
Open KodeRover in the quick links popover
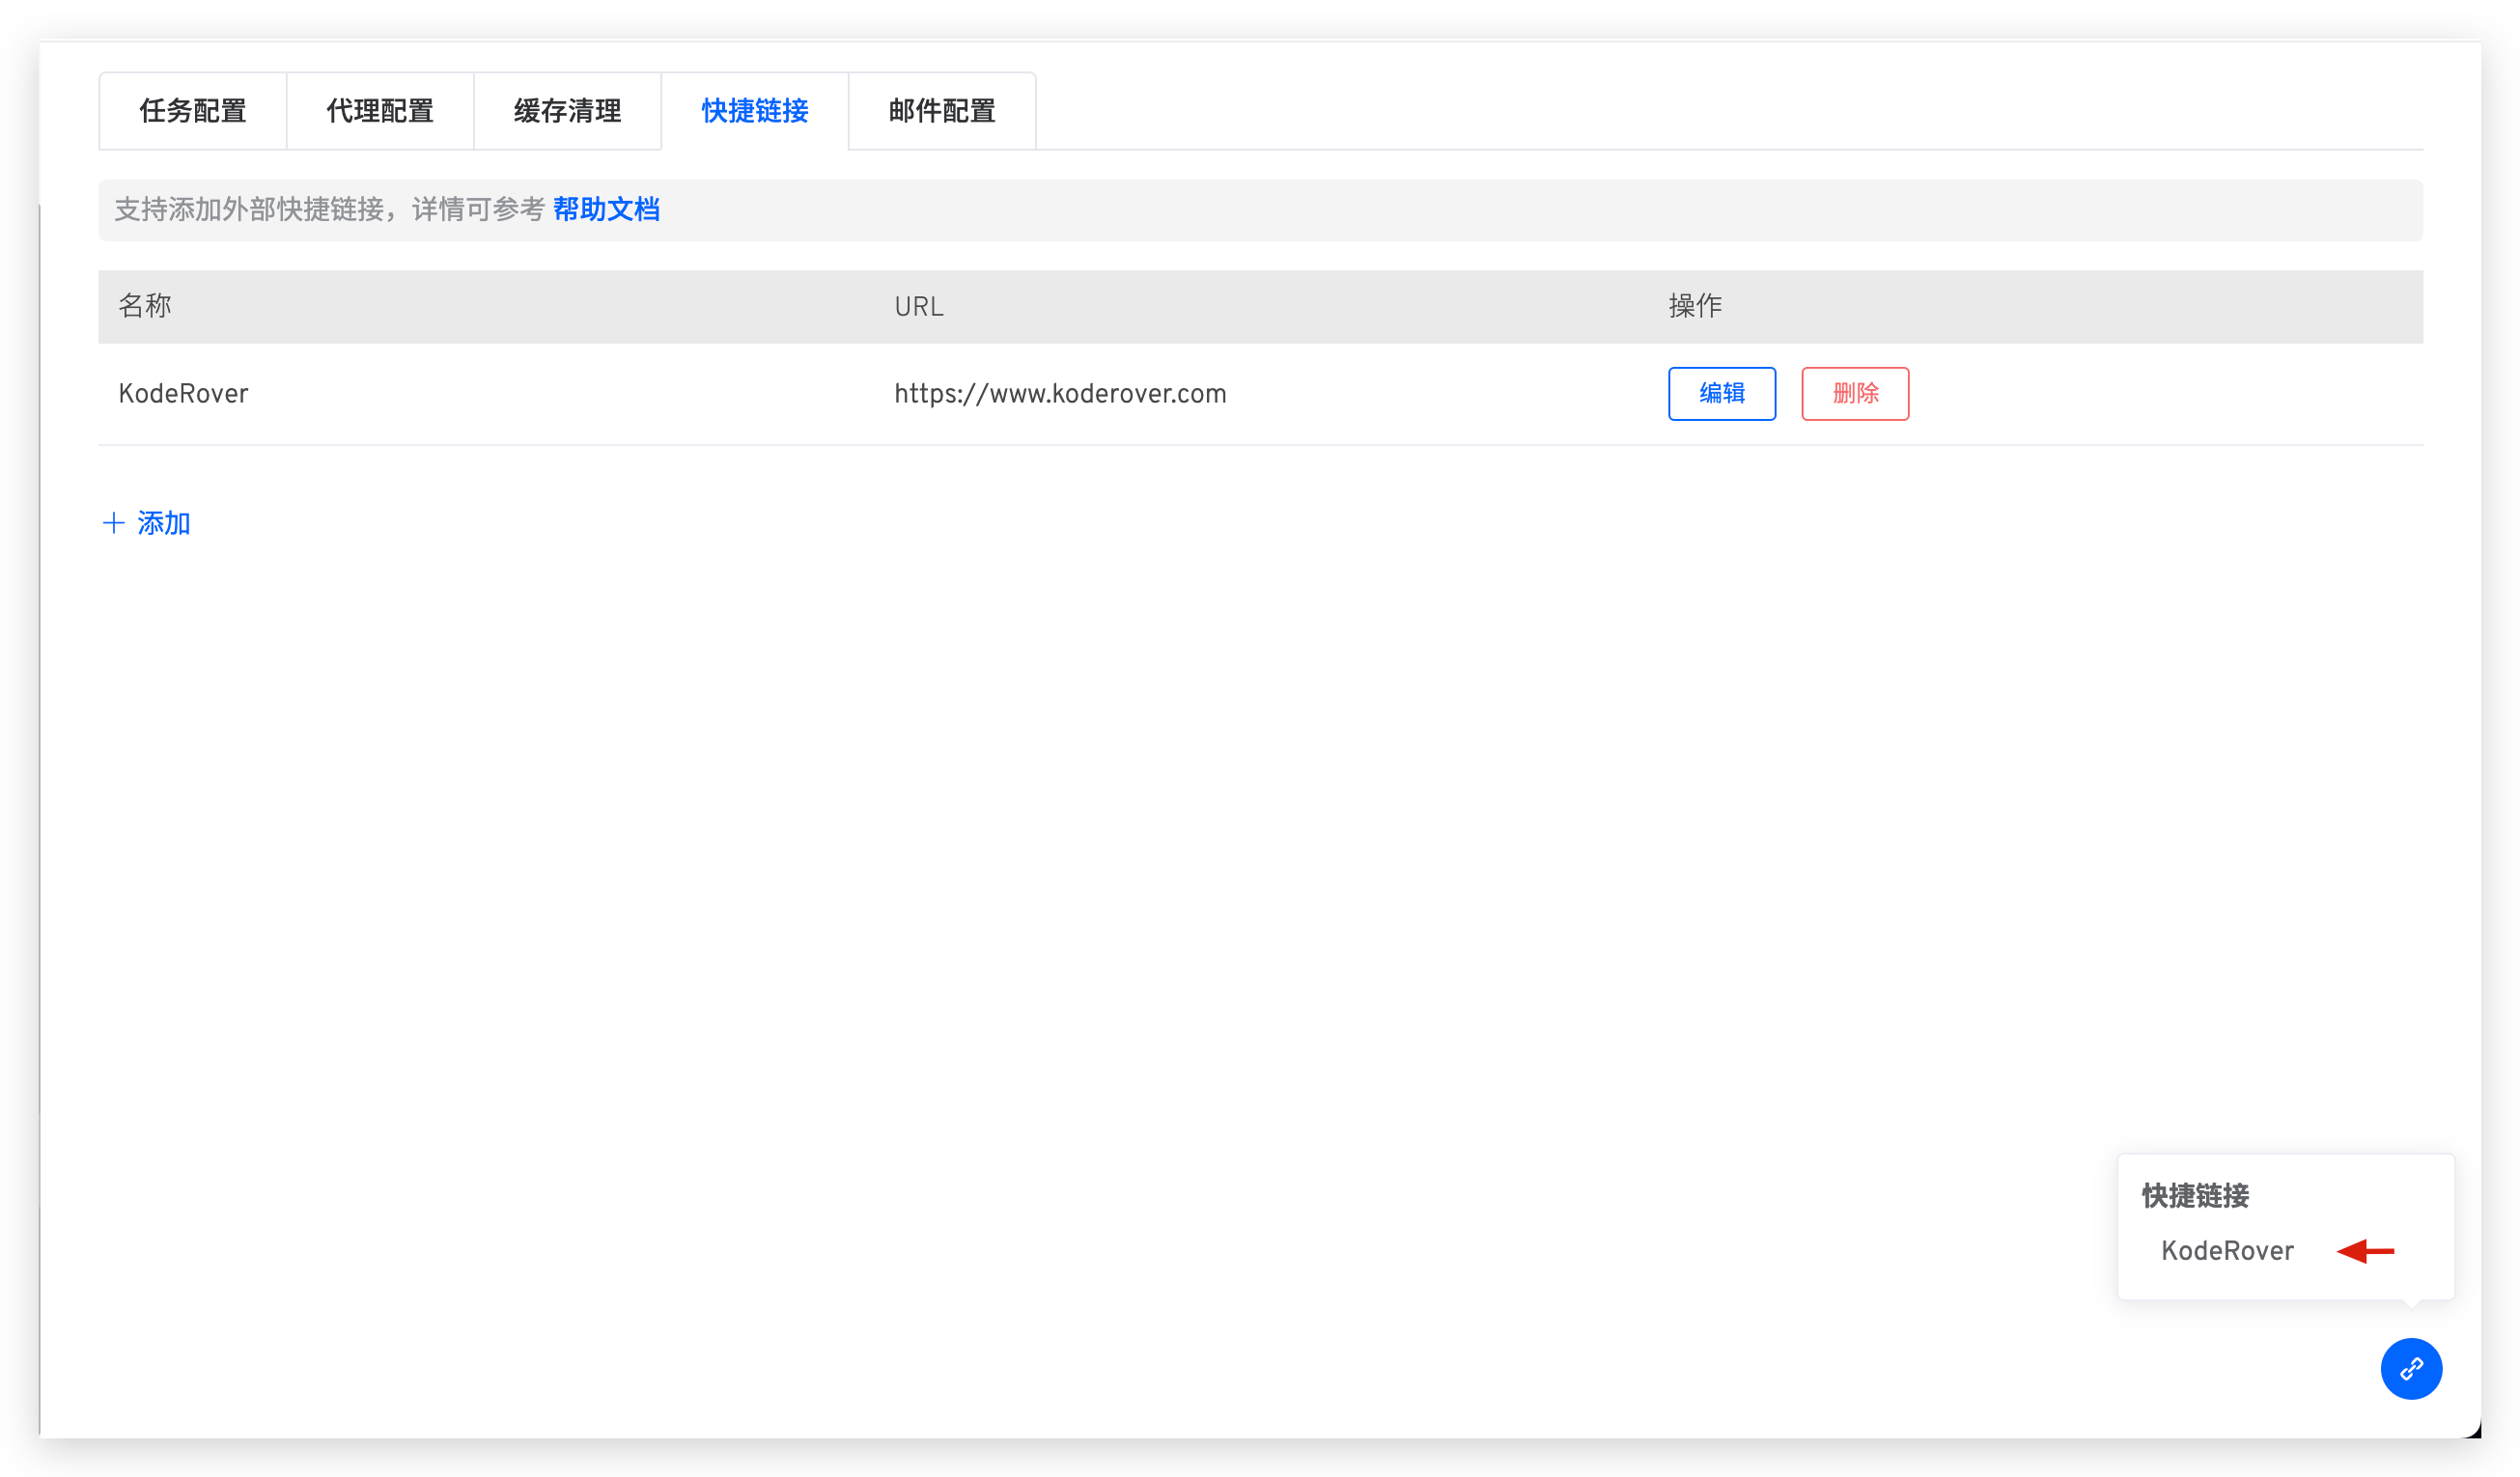pos(2227,1251)
